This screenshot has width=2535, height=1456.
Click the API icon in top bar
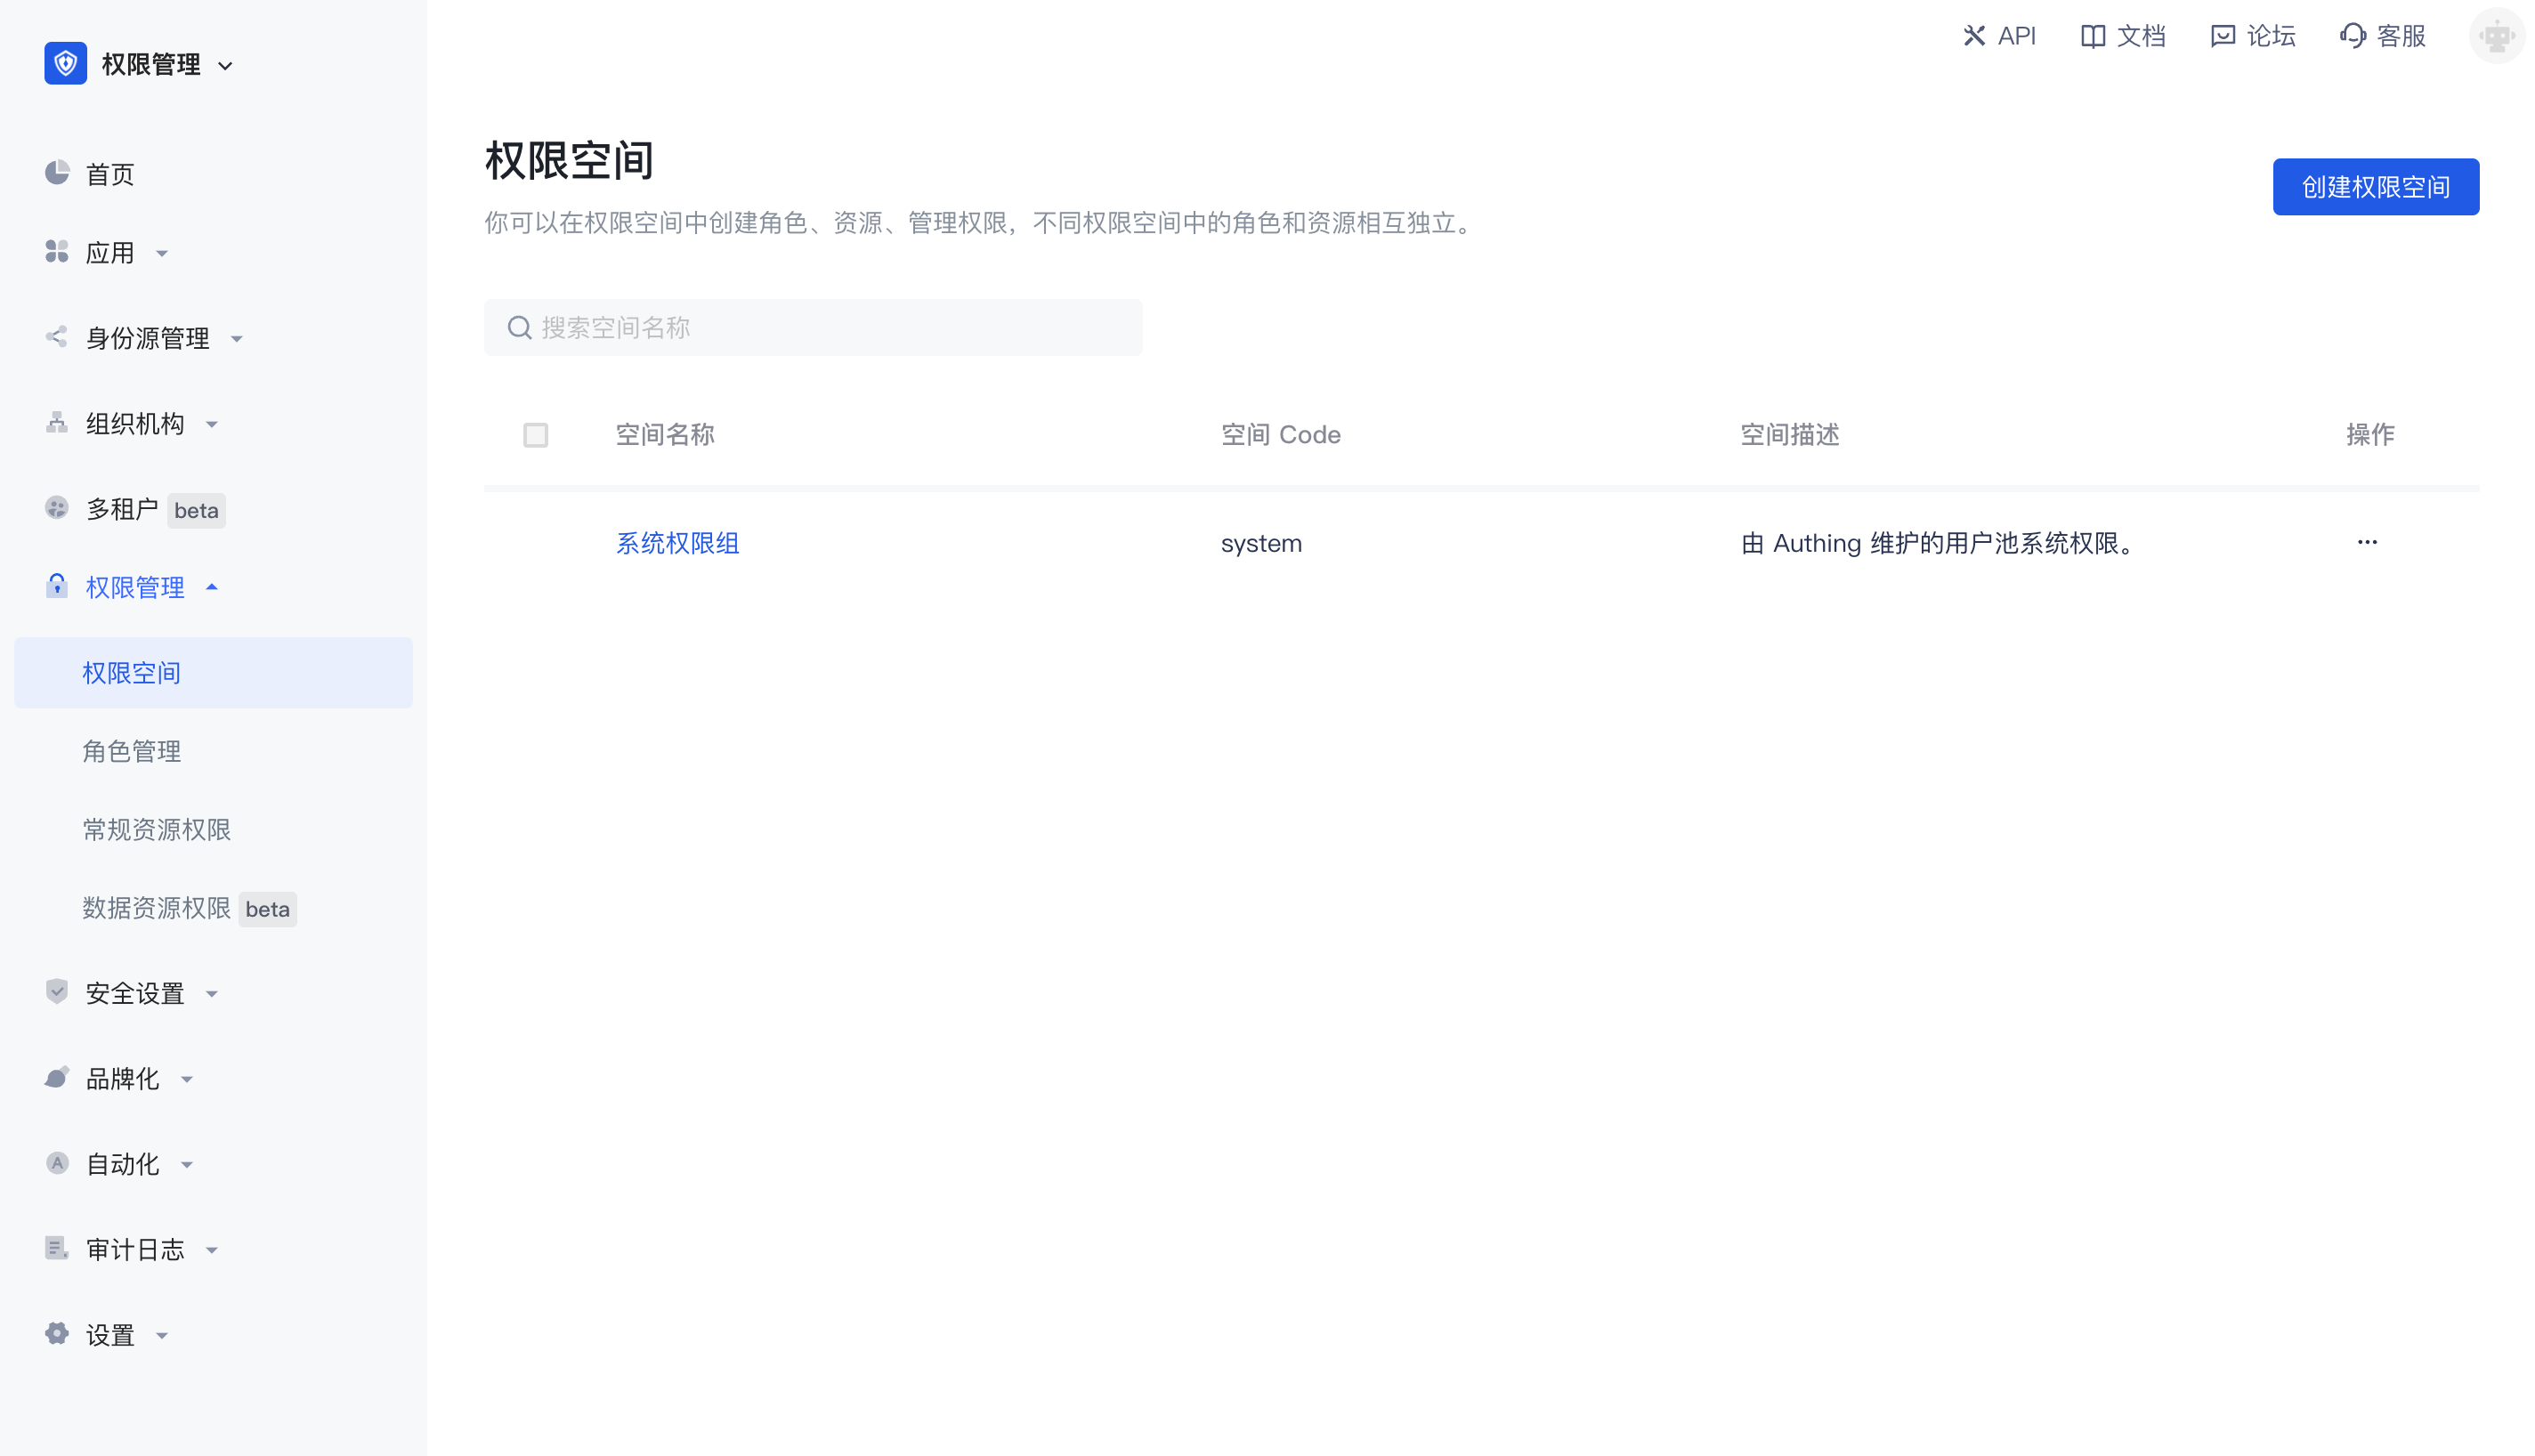coord(1973,36)
